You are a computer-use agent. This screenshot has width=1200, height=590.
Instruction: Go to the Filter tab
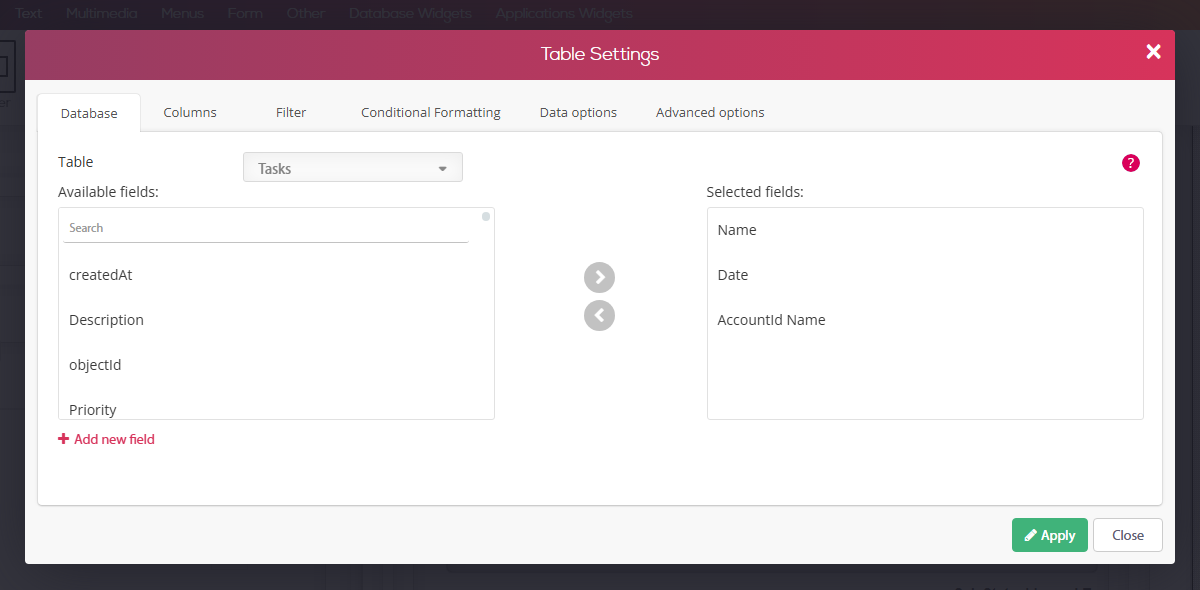[291, 113]
